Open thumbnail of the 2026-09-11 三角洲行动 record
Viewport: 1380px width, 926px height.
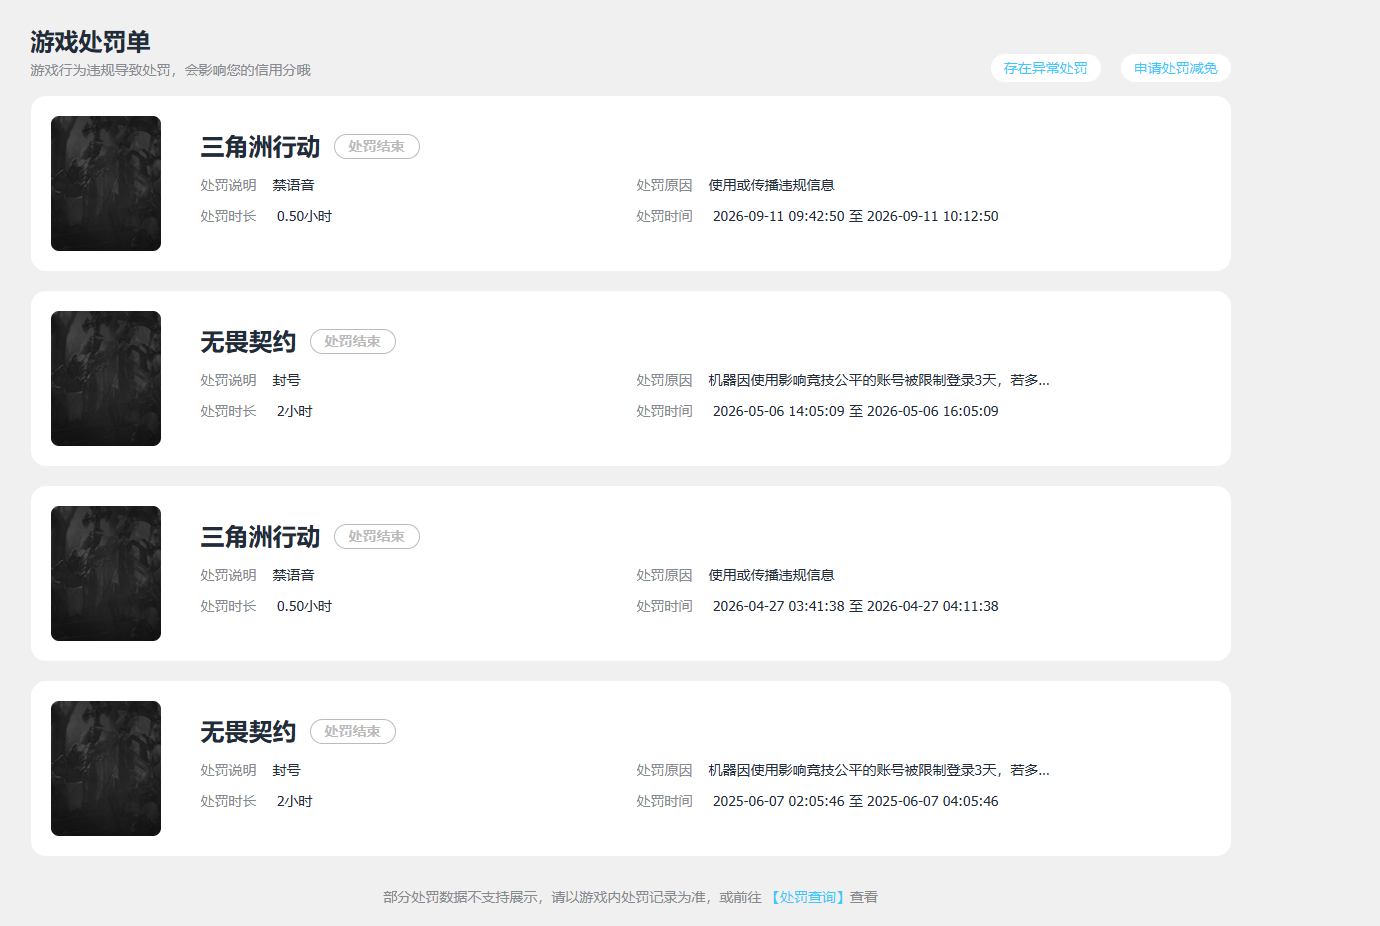[x=106, y=183]
